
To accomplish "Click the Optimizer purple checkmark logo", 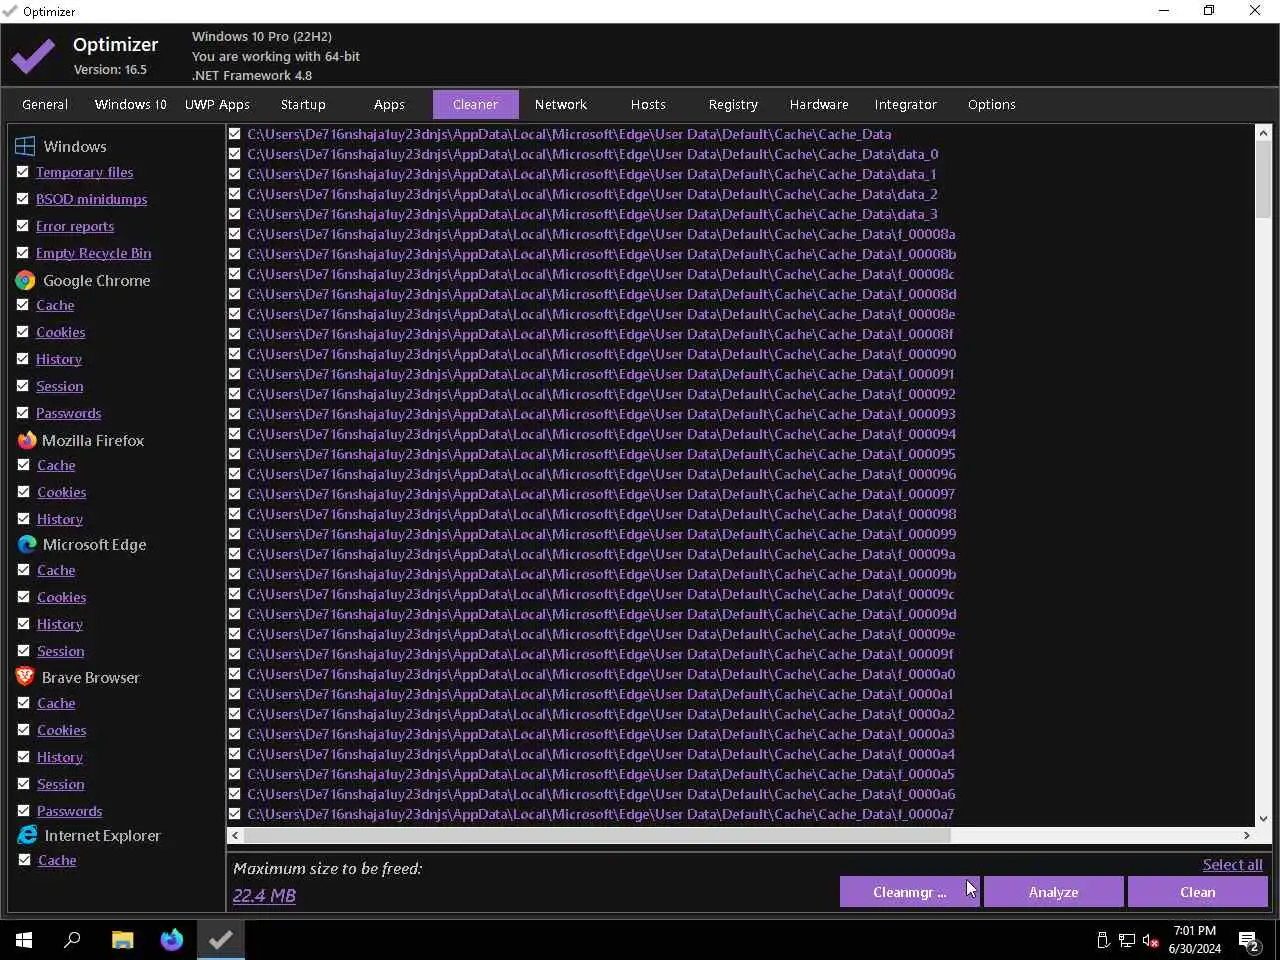I will tap(33, 56).
